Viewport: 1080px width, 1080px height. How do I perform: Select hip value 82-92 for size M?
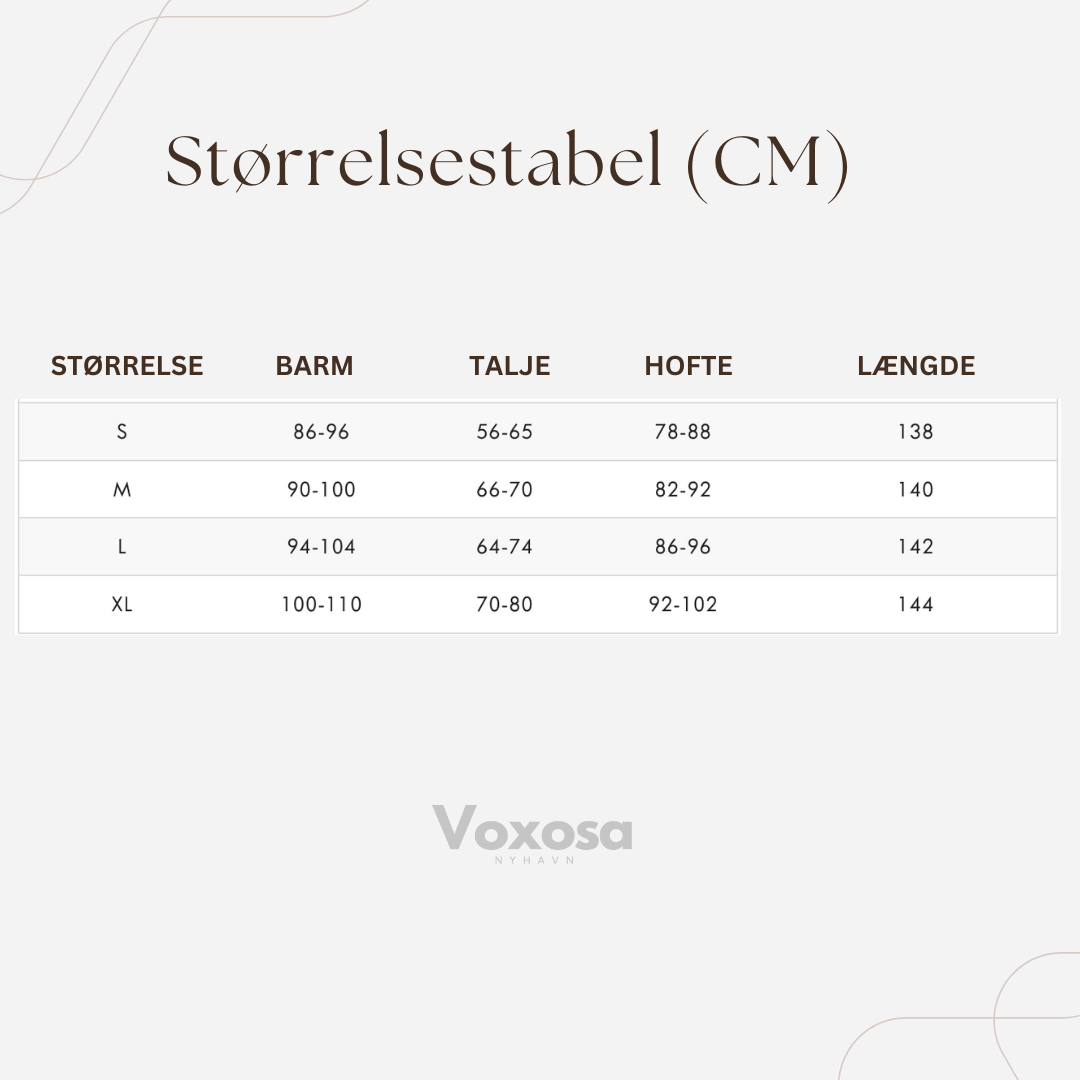tap(683, 490)
